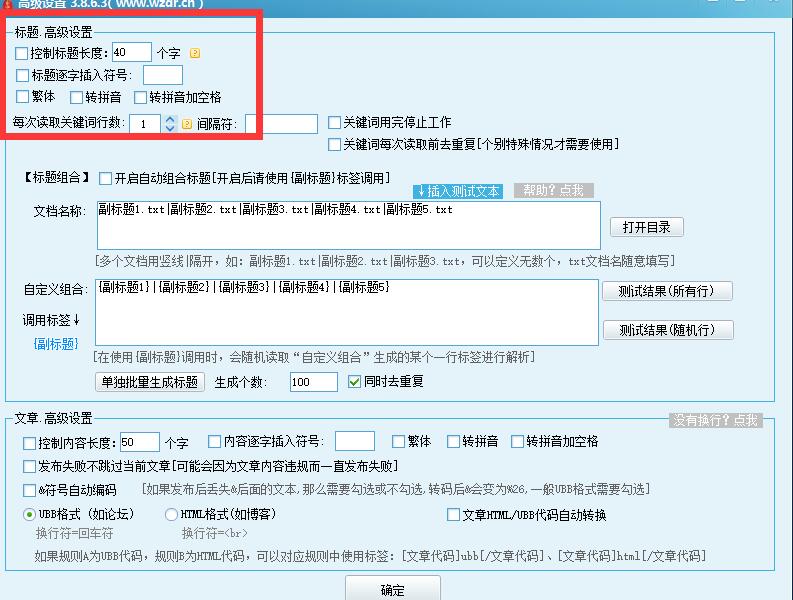
Task: Enable 关键词用完停止工作 checkbox
Action: pyautogui.click(x=335, y=123)
